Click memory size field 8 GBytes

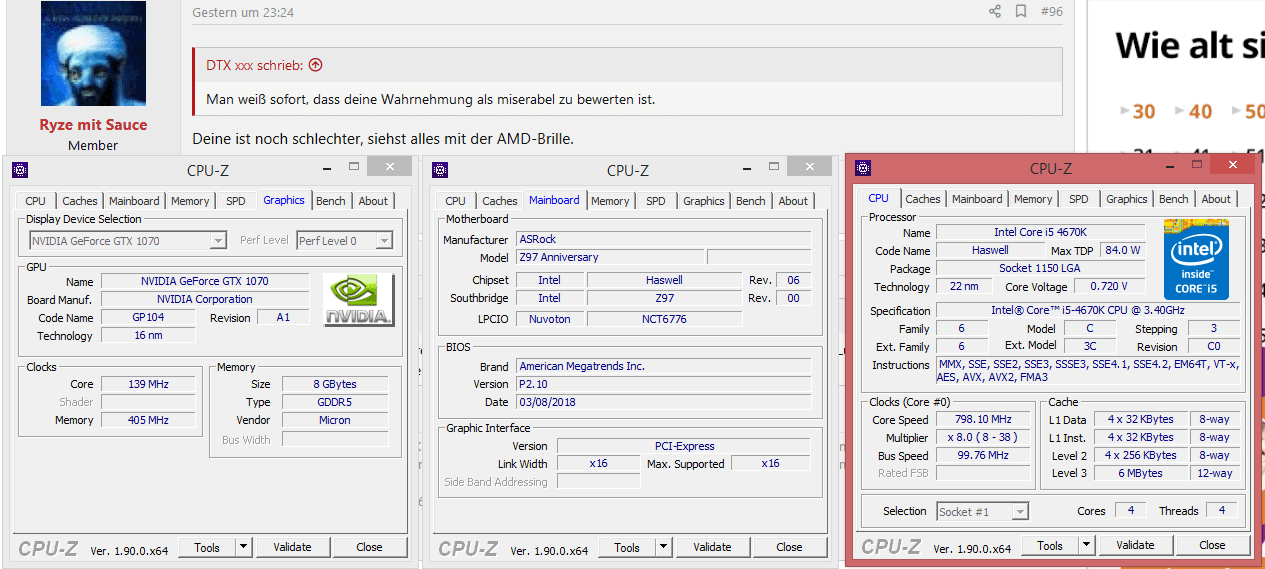(335, 384)
